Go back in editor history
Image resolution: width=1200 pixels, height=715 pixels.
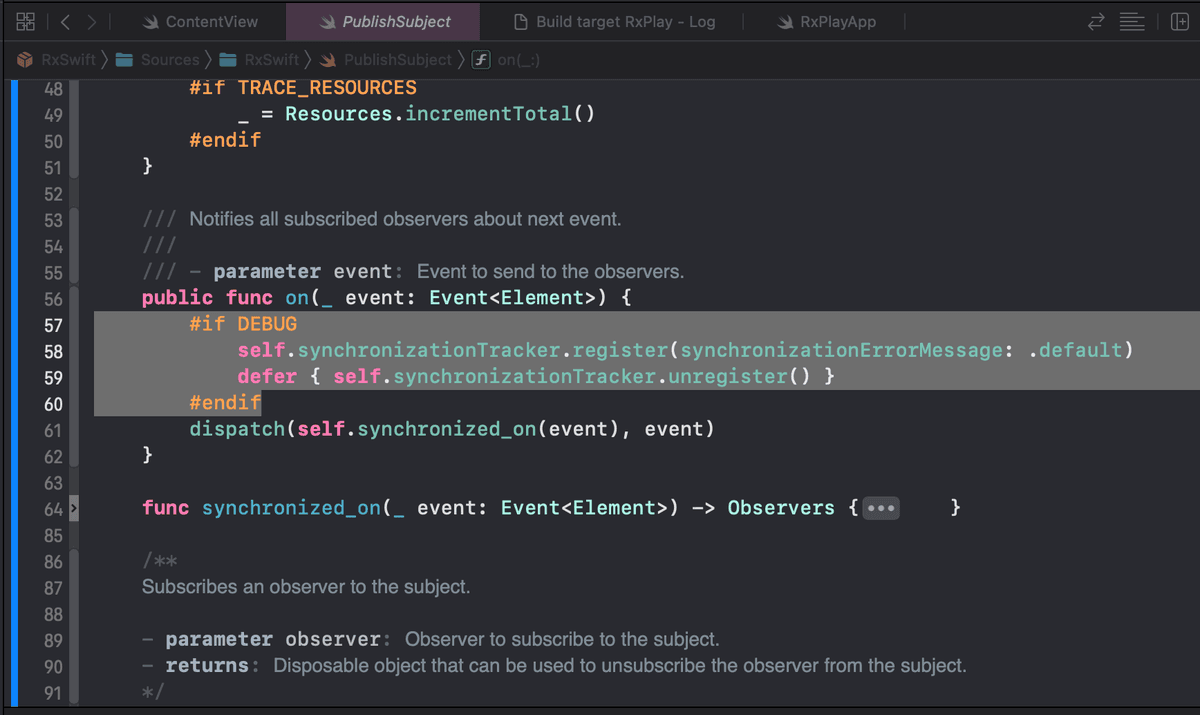65,21
